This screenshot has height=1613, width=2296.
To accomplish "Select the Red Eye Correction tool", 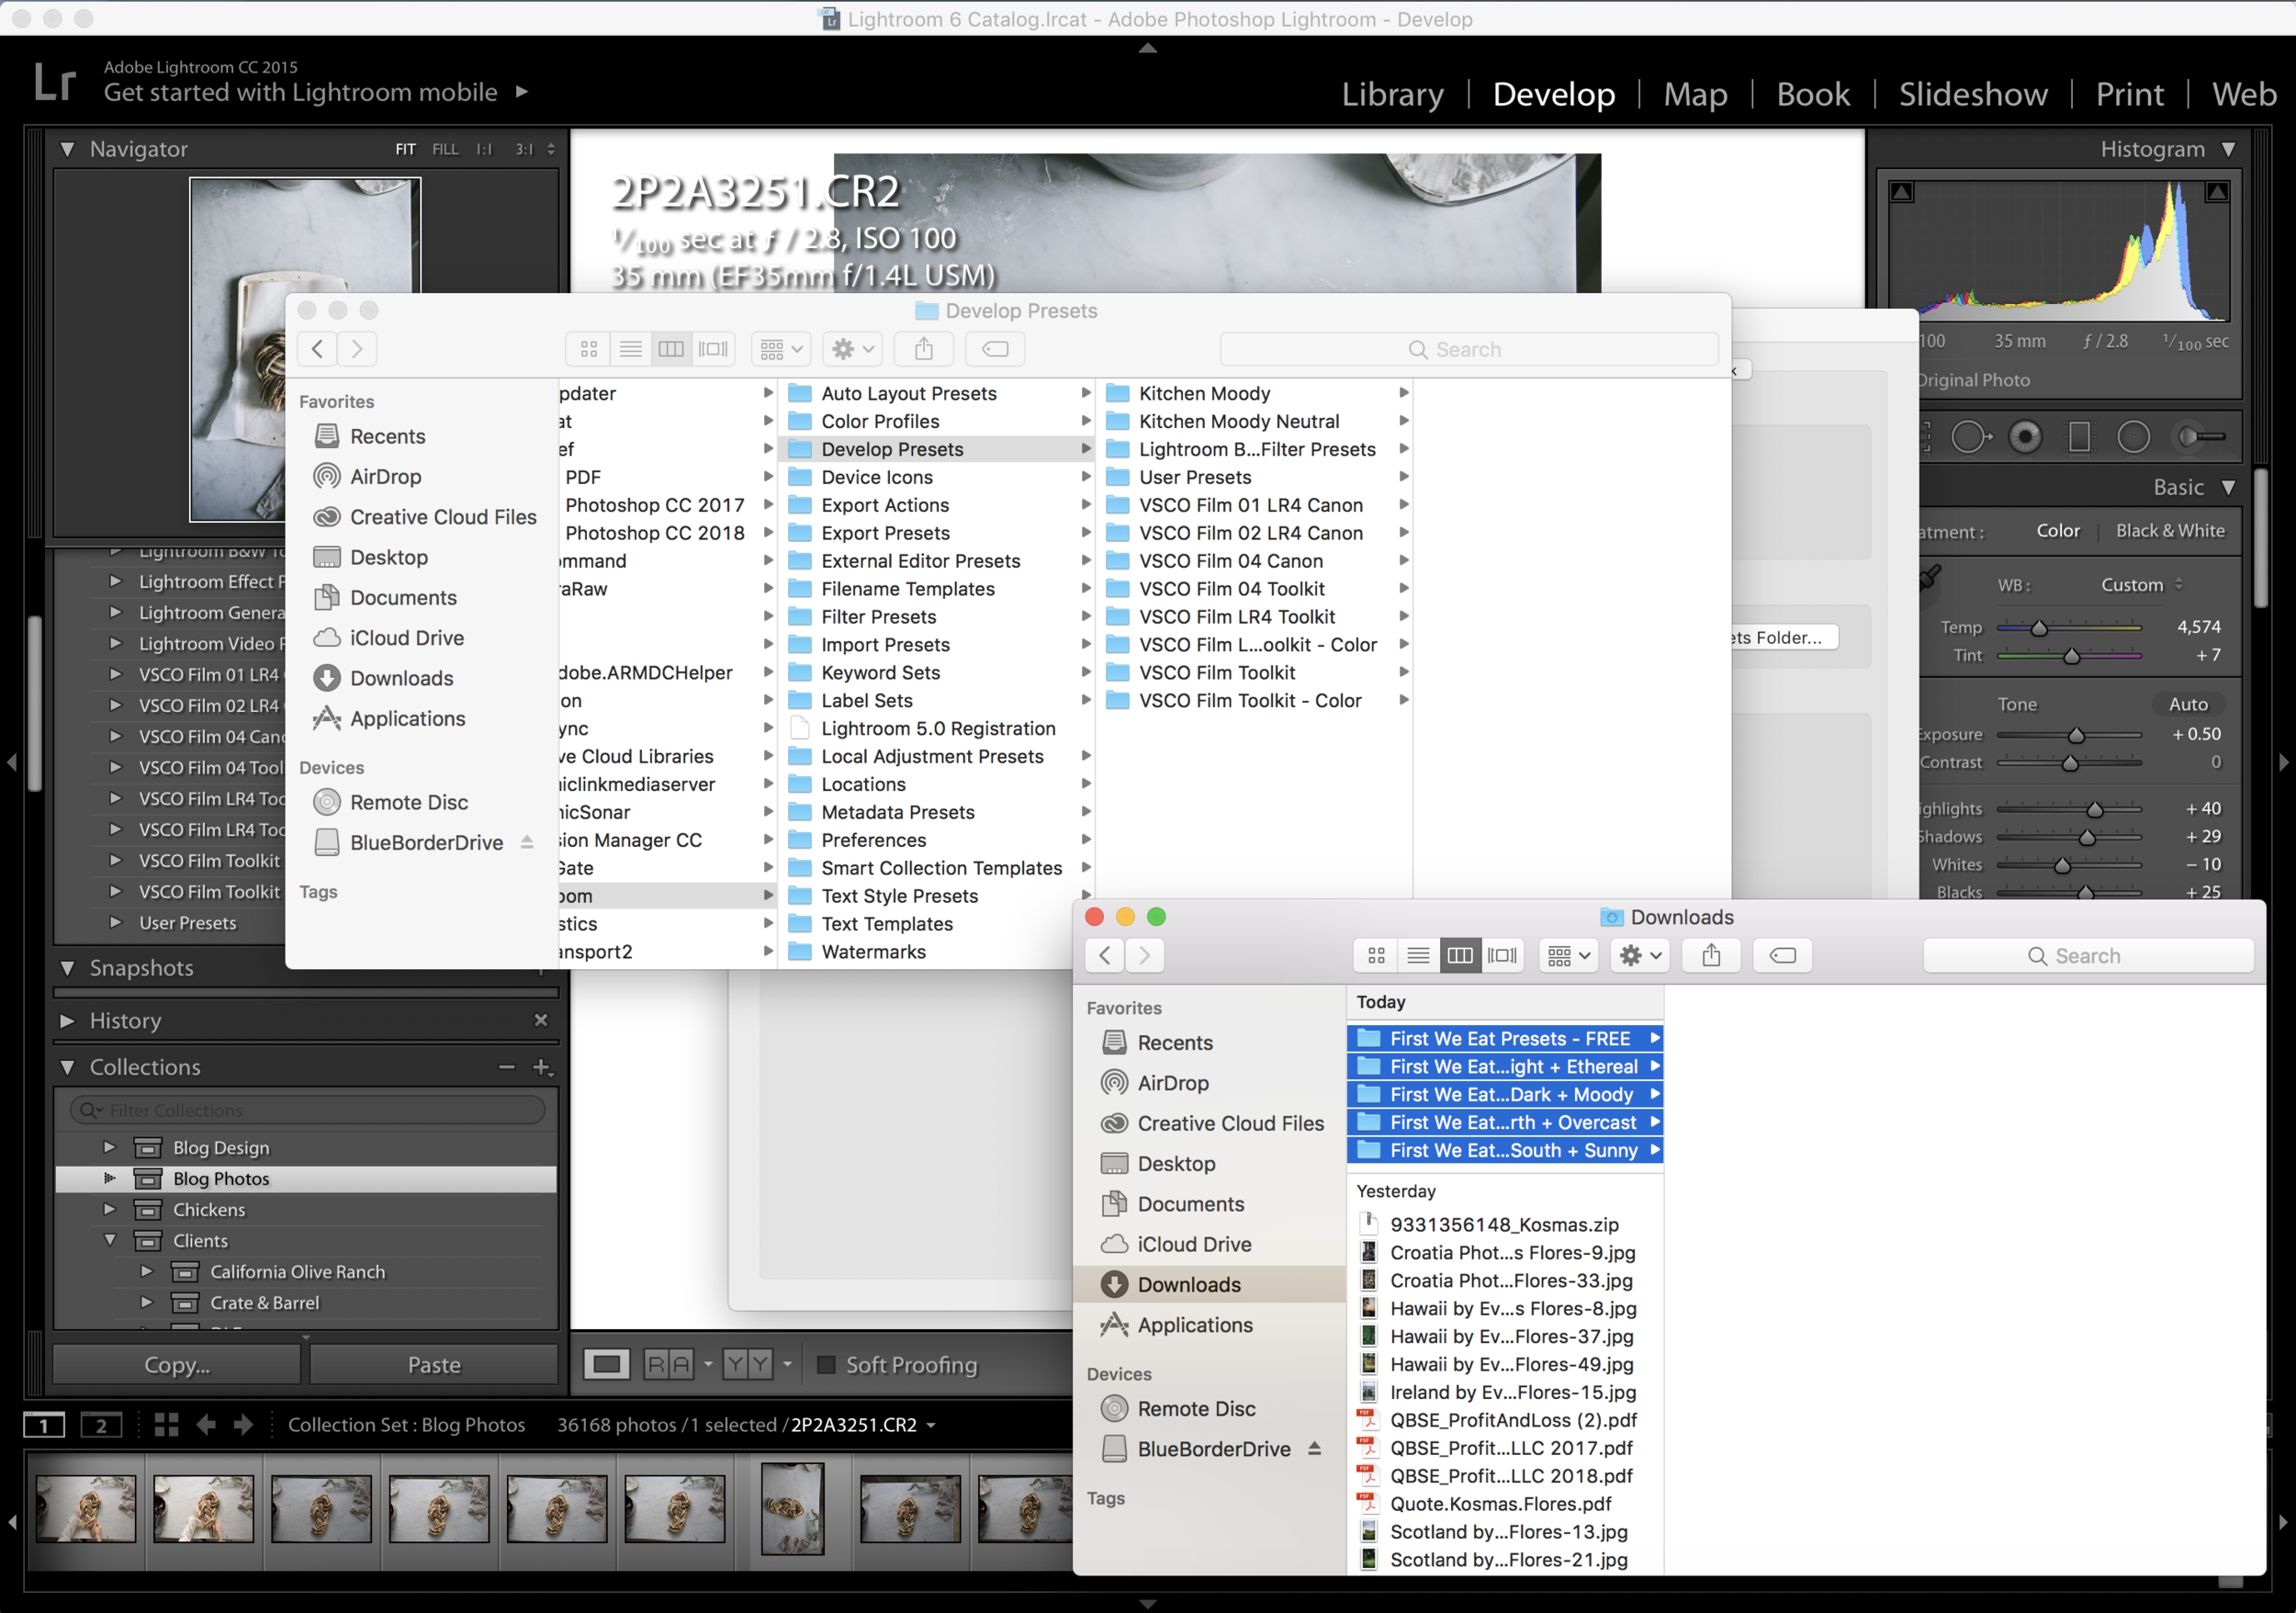I will (2025, 437).
